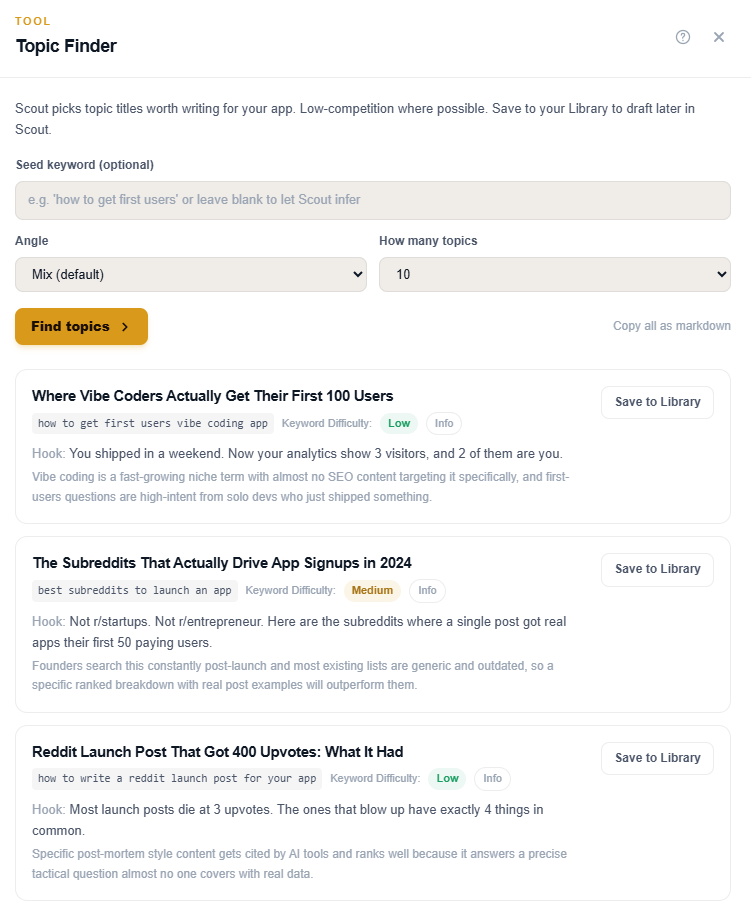Screen dimensions: 751x901
Task: Click keyword tag 'how to get first users vibe coding app'
Action: click(x=153, y=423)
